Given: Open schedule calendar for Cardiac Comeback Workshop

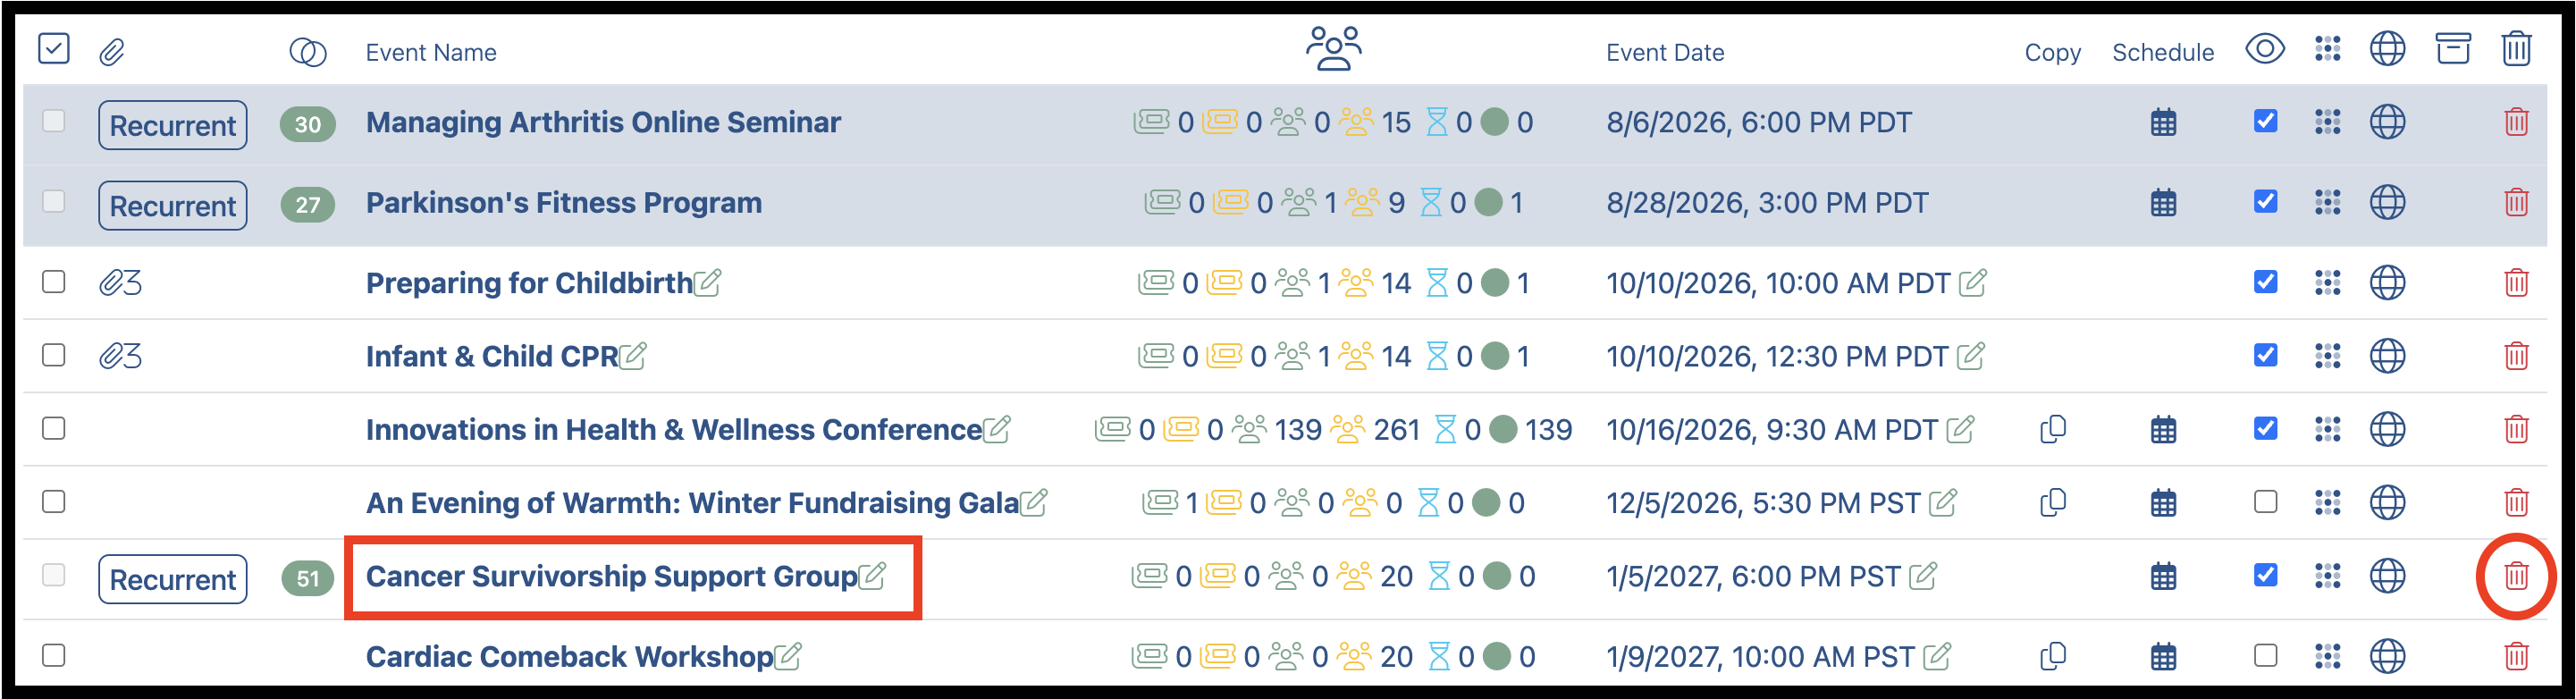Looking at the screenshot, I should (2163, 656).
